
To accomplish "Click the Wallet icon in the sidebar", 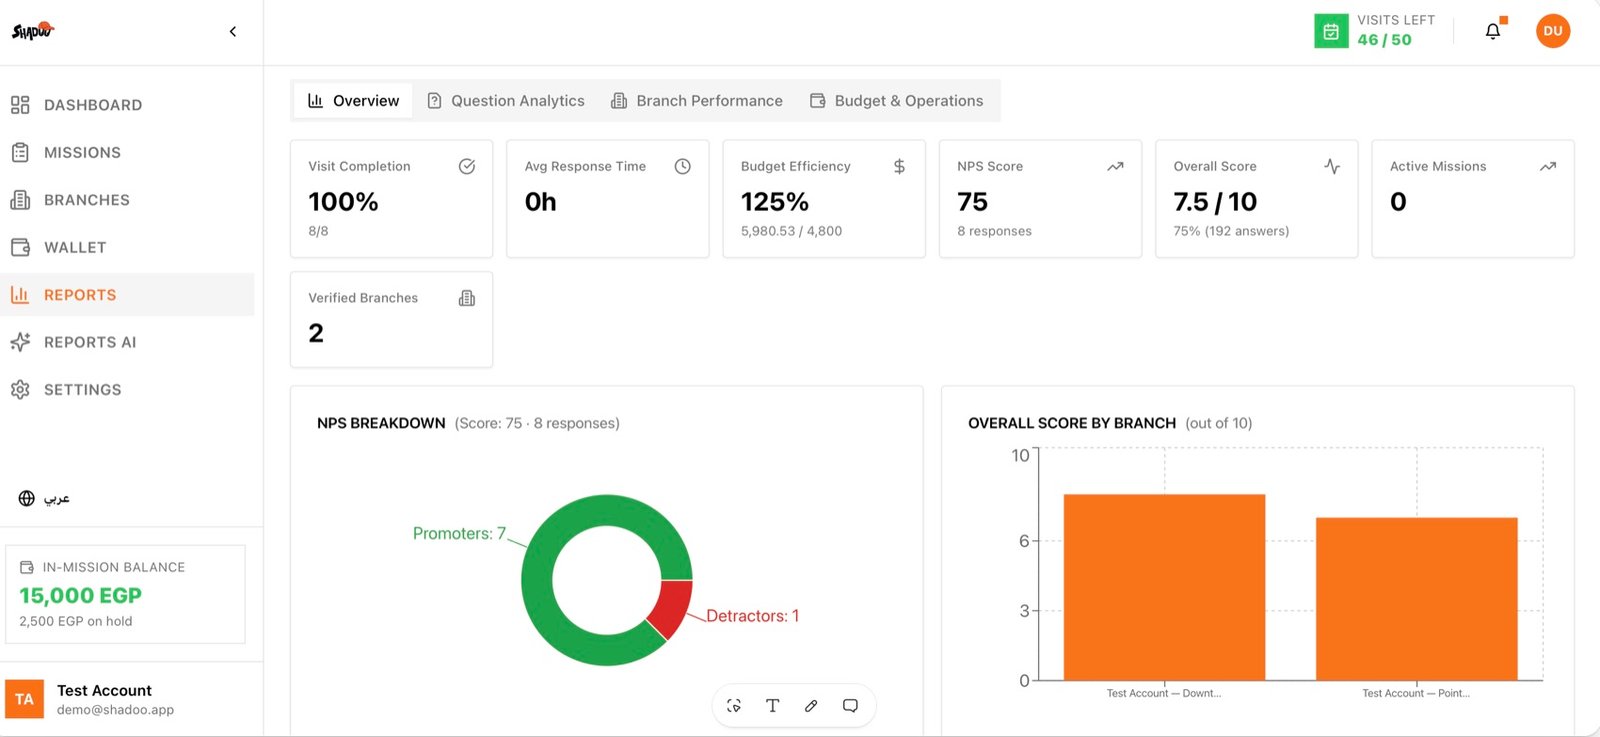I will [20, 247].
